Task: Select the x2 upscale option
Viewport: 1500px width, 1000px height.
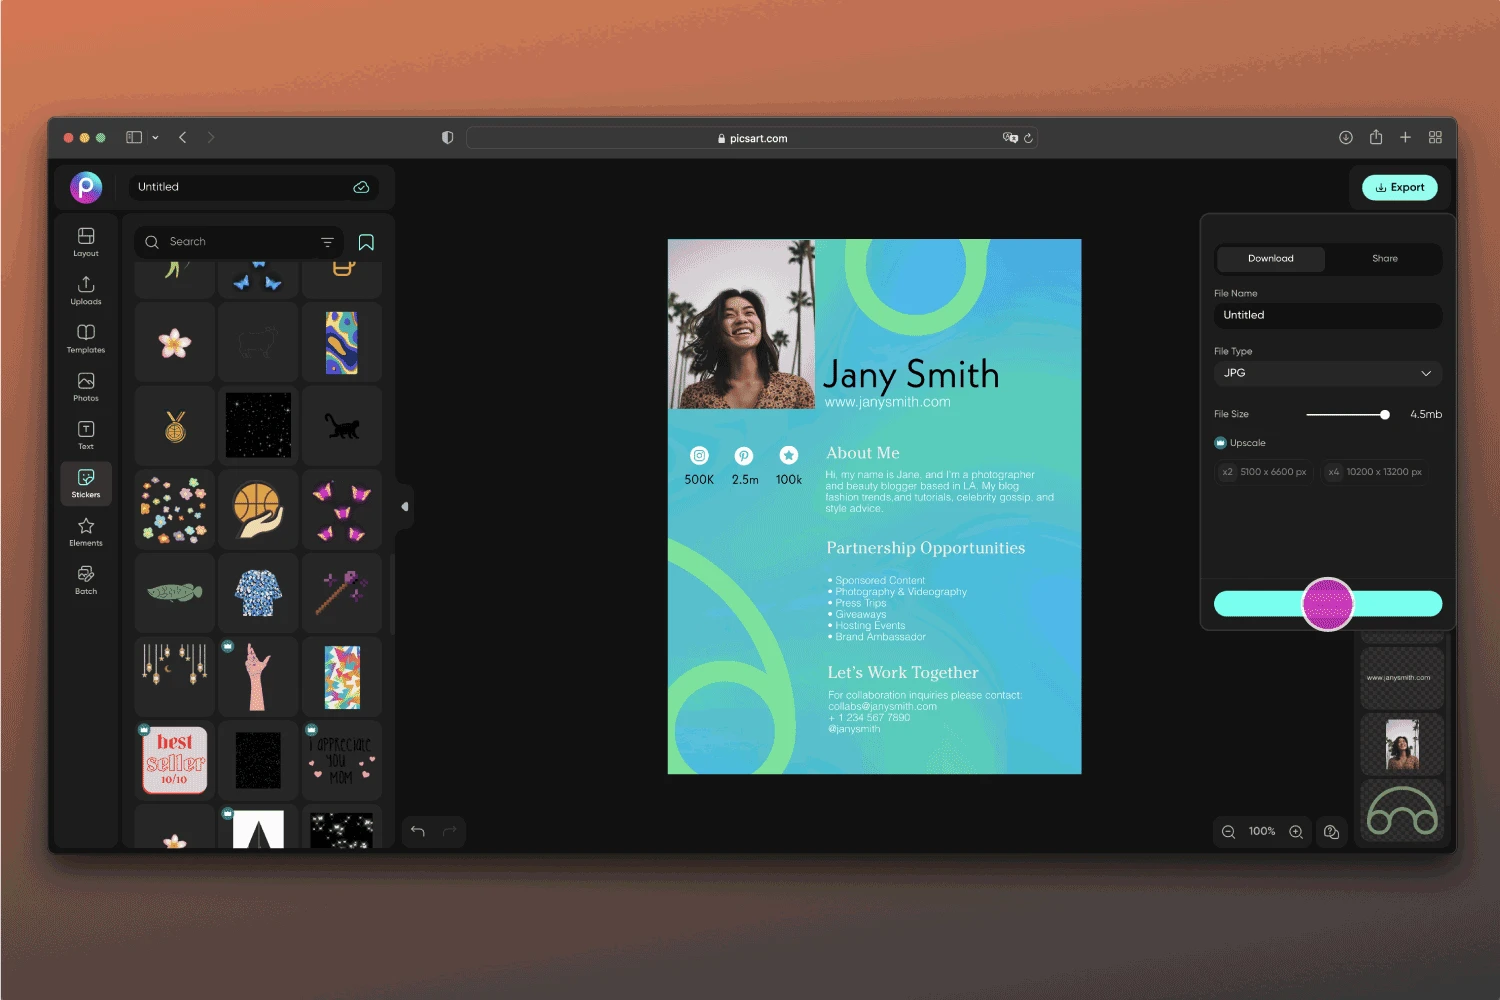Action: point(1263,471)
